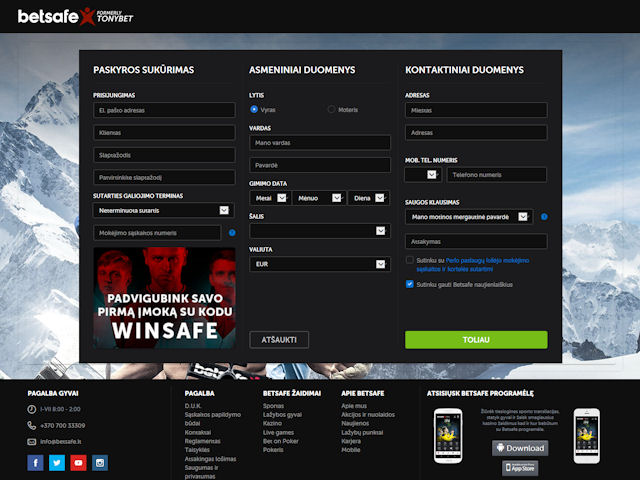Click the left phone app preview image

click(x=448, y=436)
